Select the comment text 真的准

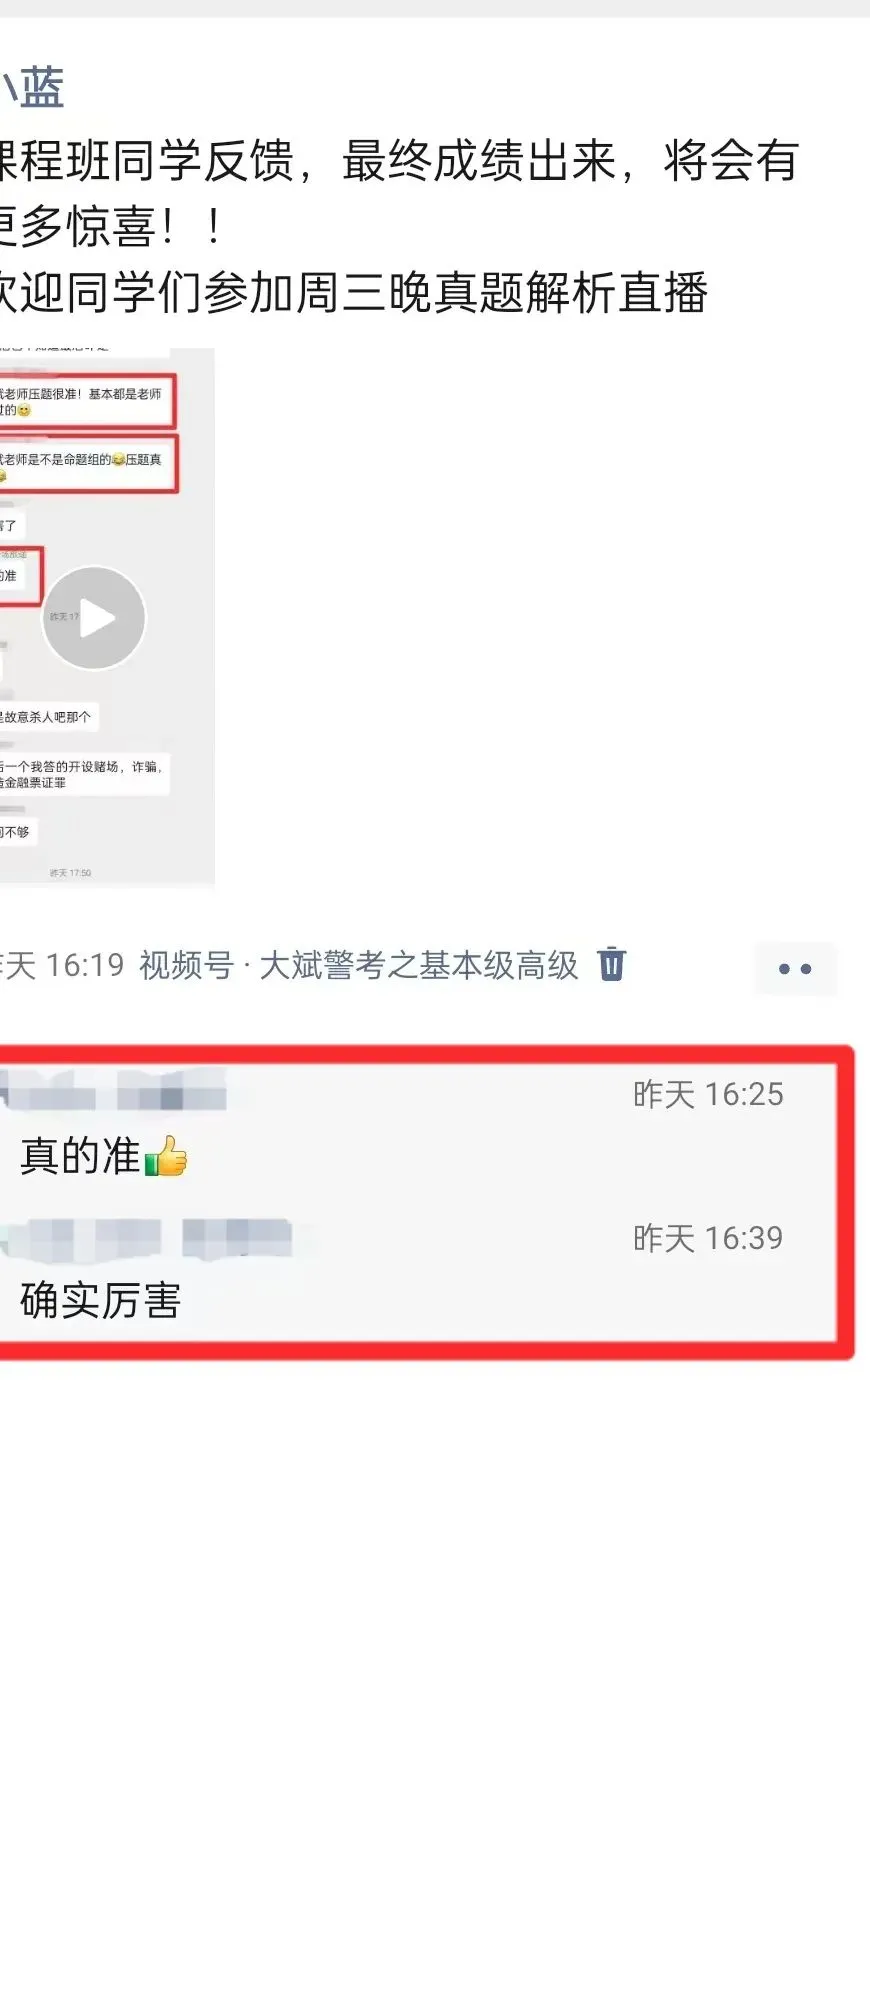[x=80, y=1157]
